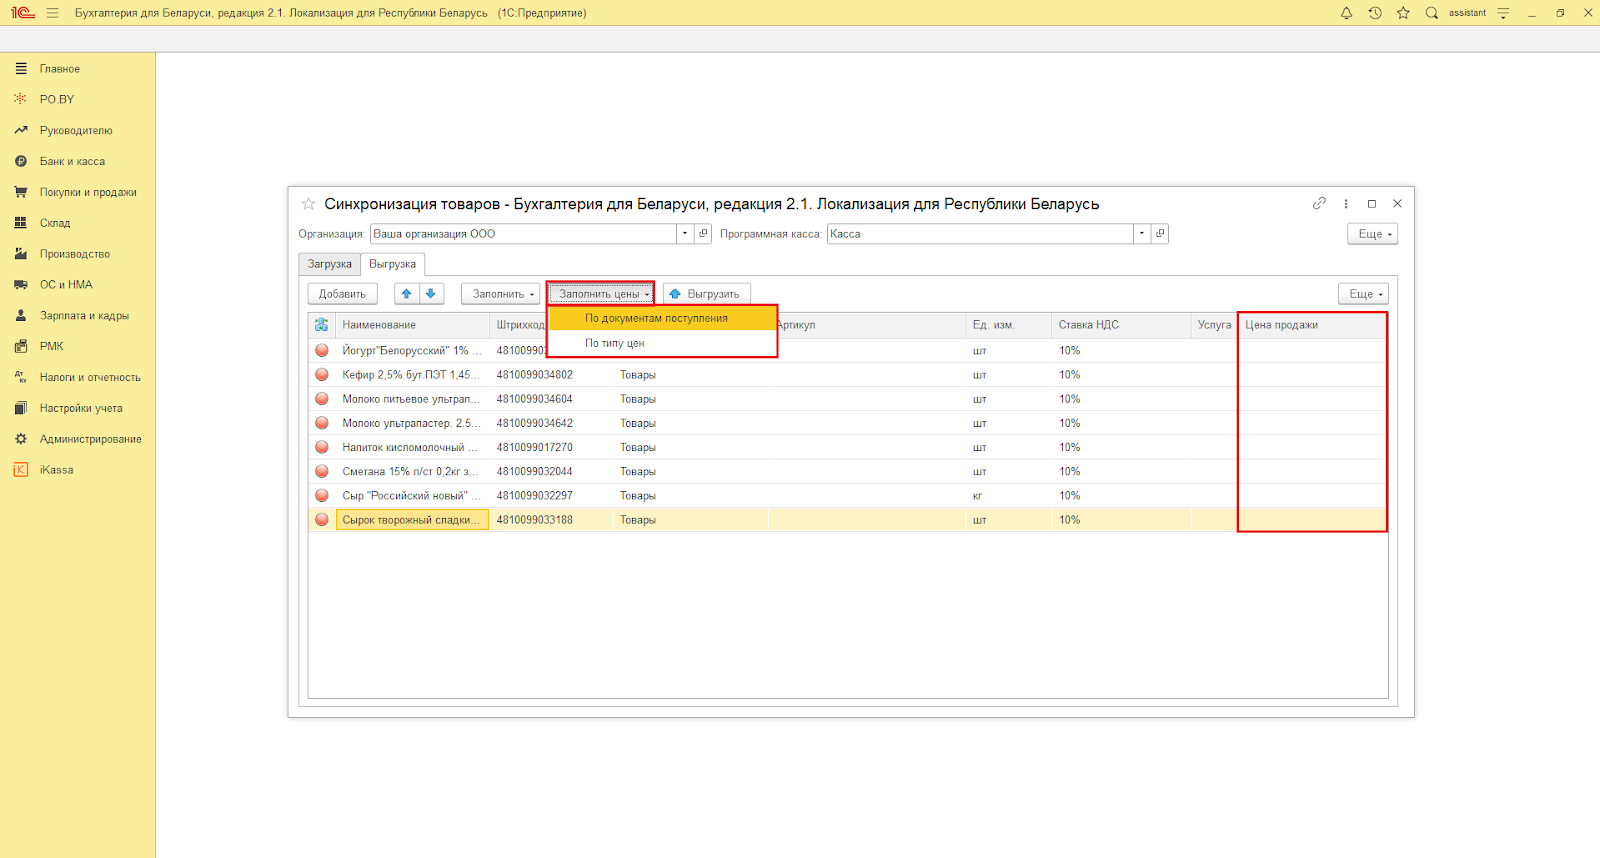Open organization reference via open icon

coord(703,234)
